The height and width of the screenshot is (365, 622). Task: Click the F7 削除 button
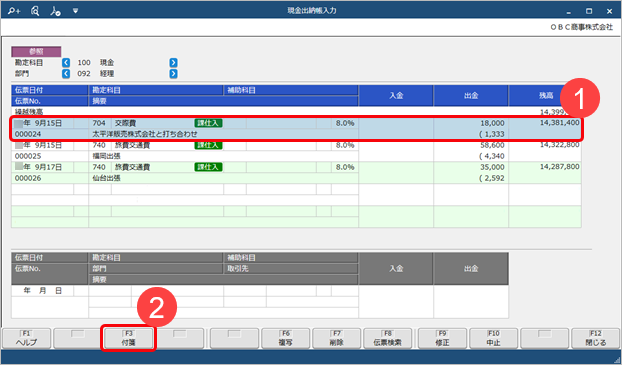[336, 338]
